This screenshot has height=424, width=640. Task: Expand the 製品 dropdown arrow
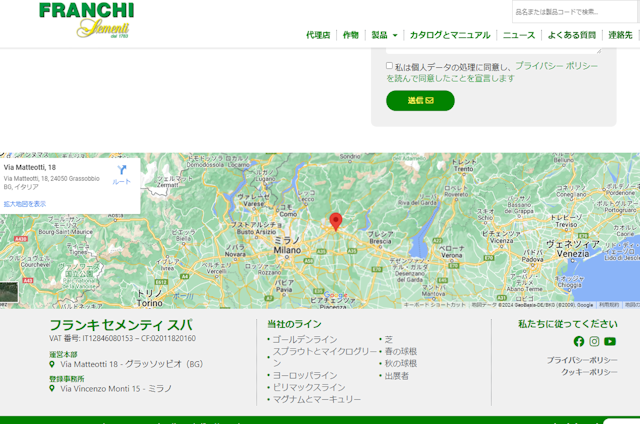coord(395,36)
